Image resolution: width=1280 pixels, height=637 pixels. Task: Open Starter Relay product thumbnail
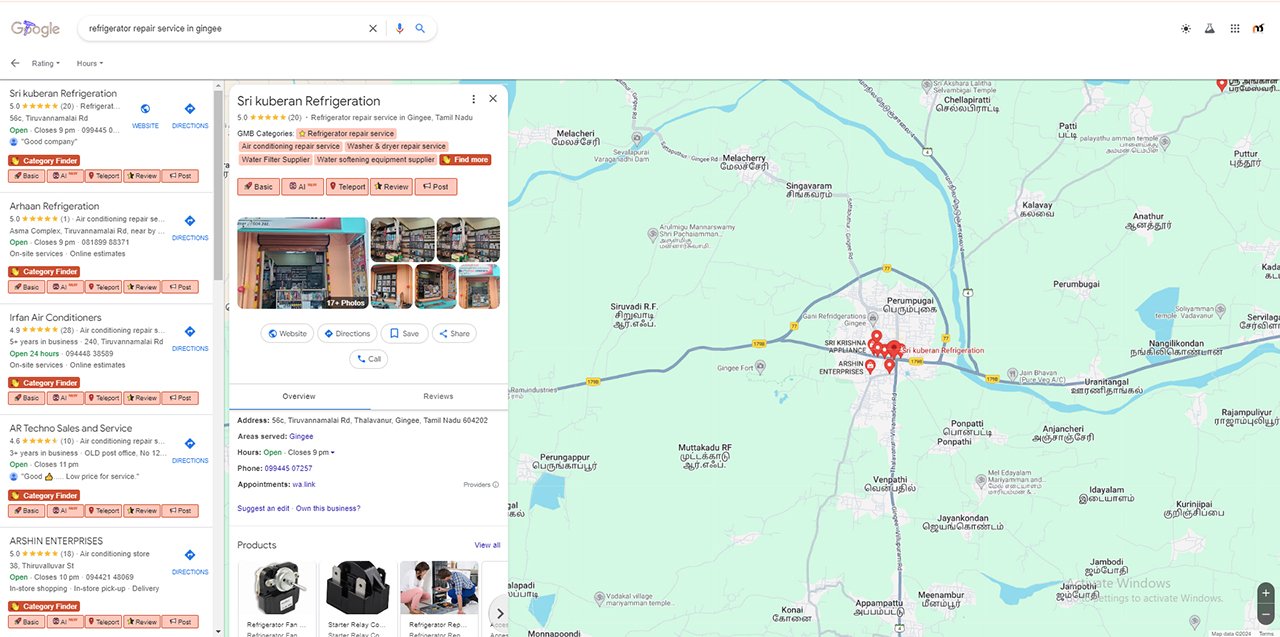pos(357,587)
